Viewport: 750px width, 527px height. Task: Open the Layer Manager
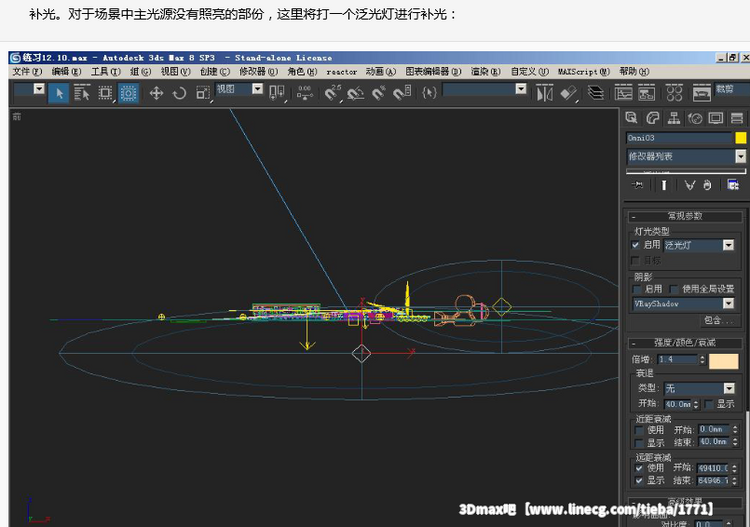(x=596, y=93)
